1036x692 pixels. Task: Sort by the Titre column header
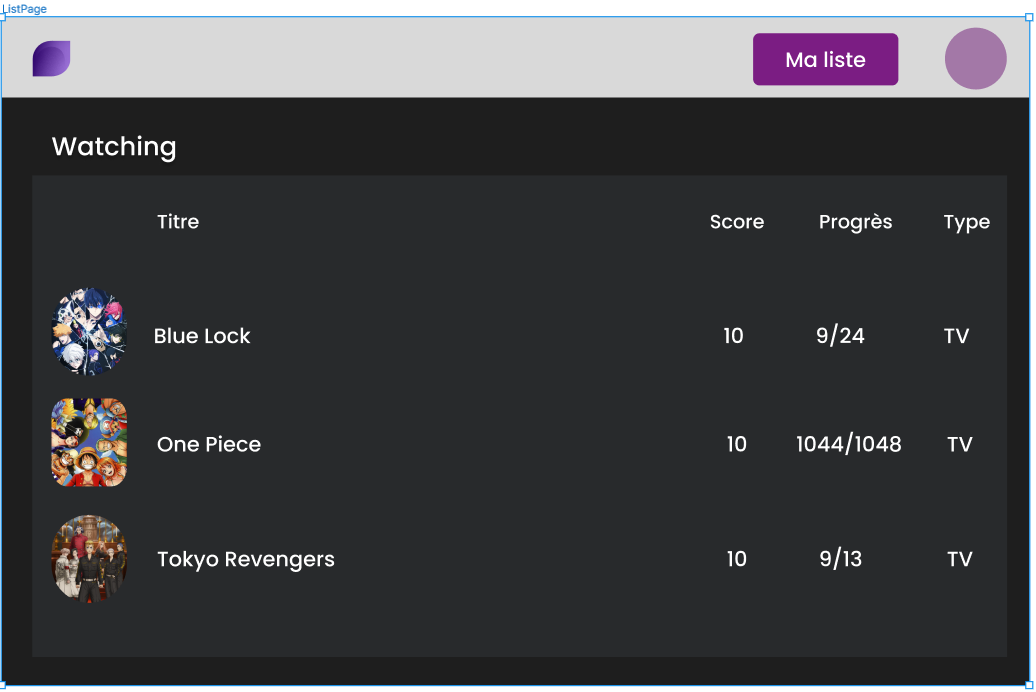[178, 221]
